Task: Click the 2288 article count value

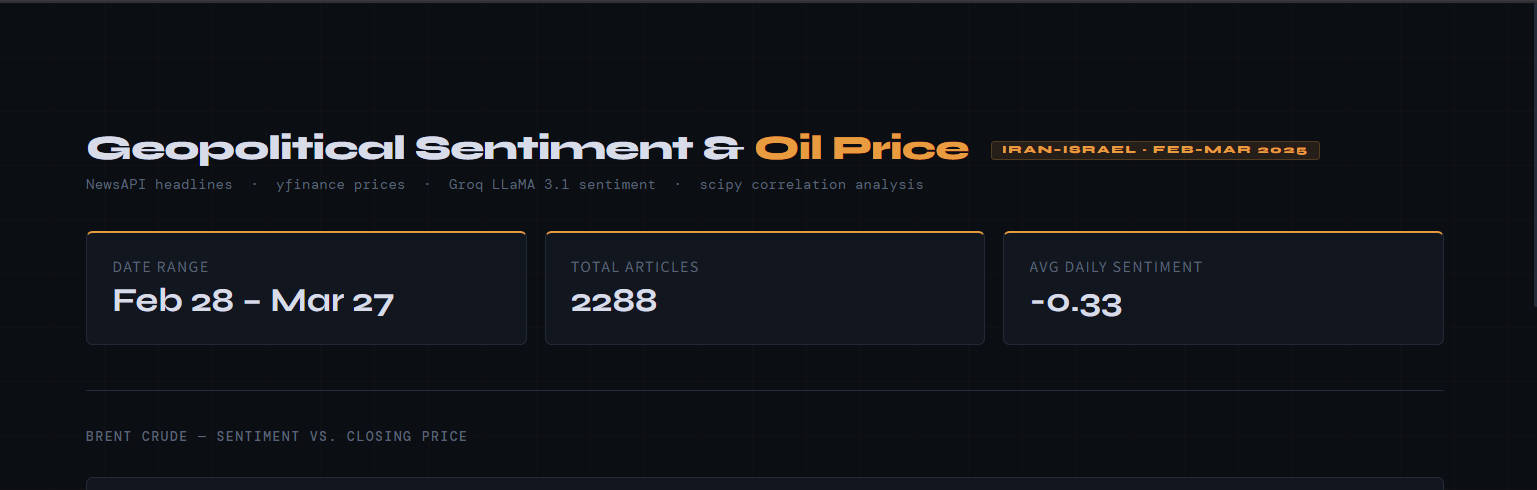Action: pyautogui.click(x=613, y=301)
